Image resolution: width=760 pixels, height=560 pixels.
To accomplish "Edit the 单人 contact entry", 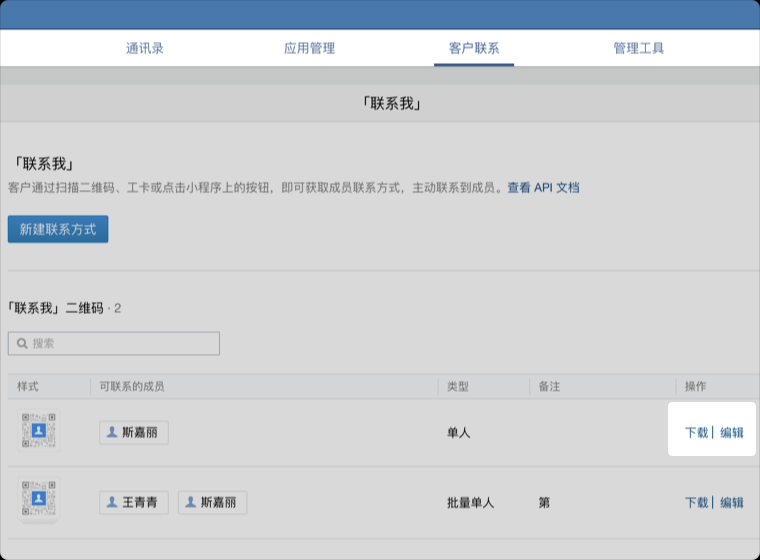I will tap(732, 433).
